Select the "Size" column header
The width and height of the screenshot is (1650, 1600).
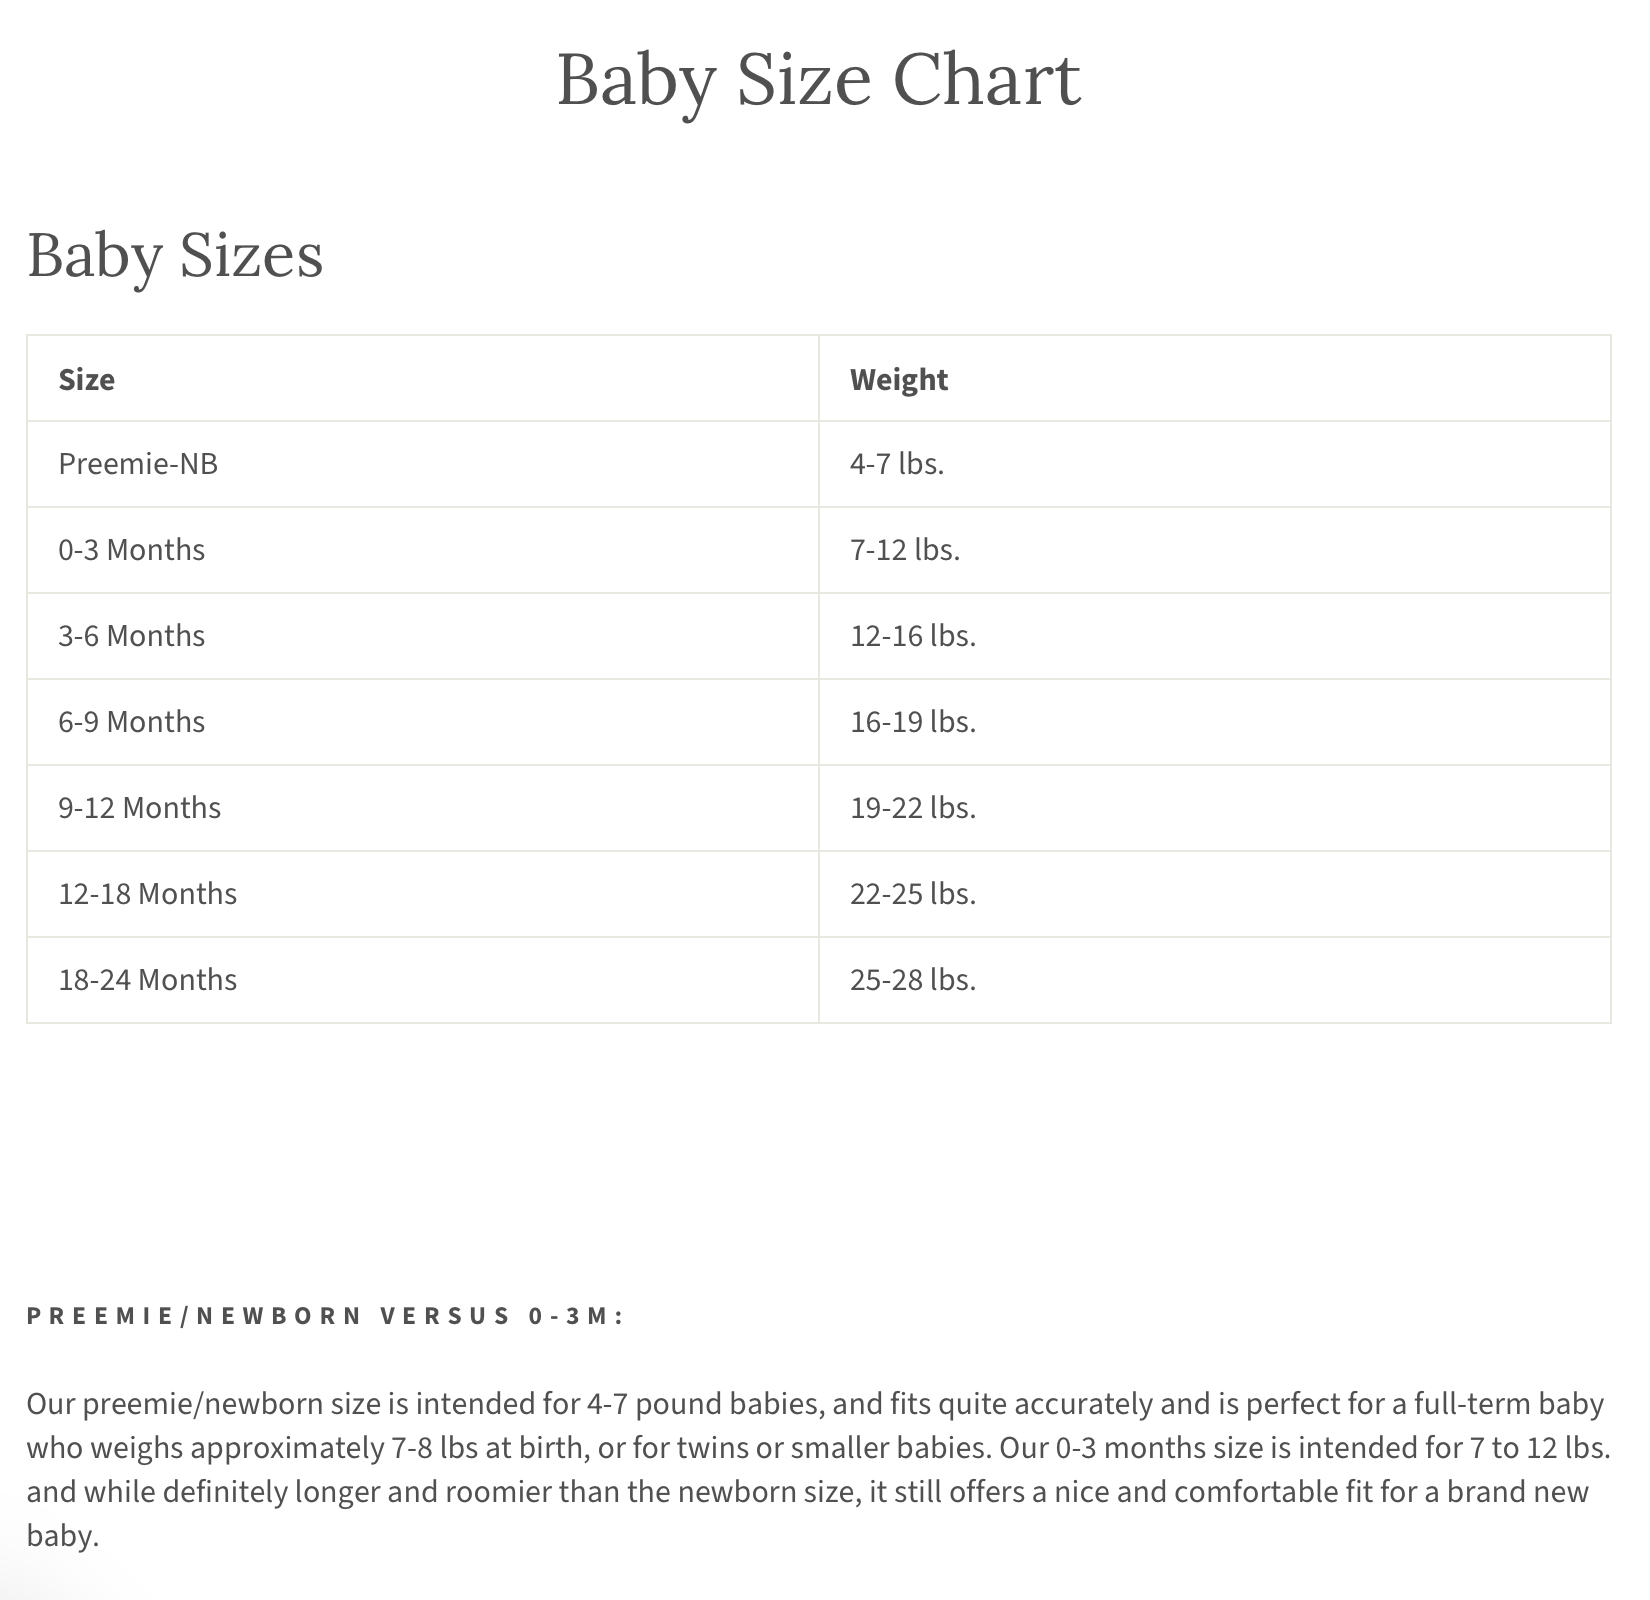(87, 380)
